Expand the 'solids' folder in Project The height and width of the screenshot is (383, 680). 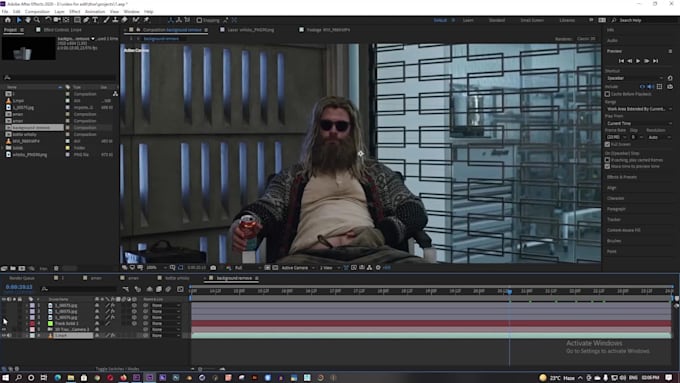tap(3, 148)
